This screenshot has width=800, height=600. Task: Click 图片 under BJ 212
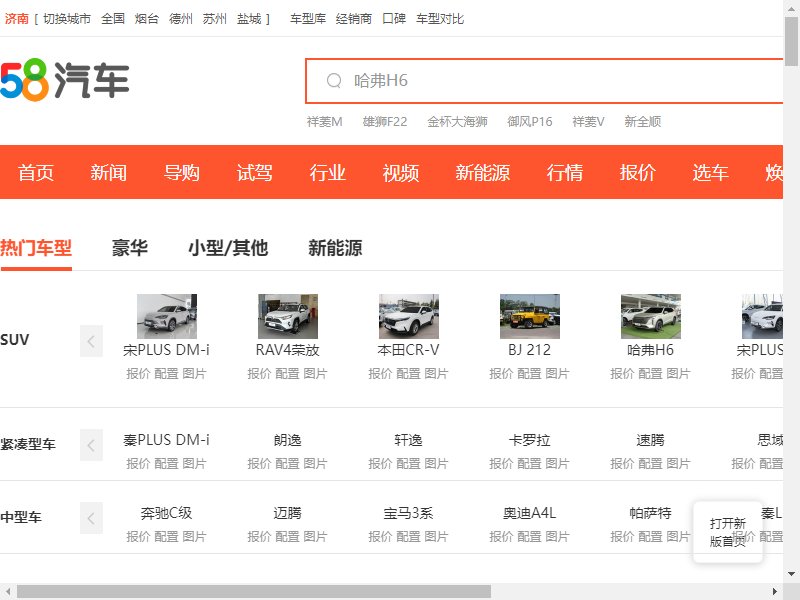click(557, 373)
